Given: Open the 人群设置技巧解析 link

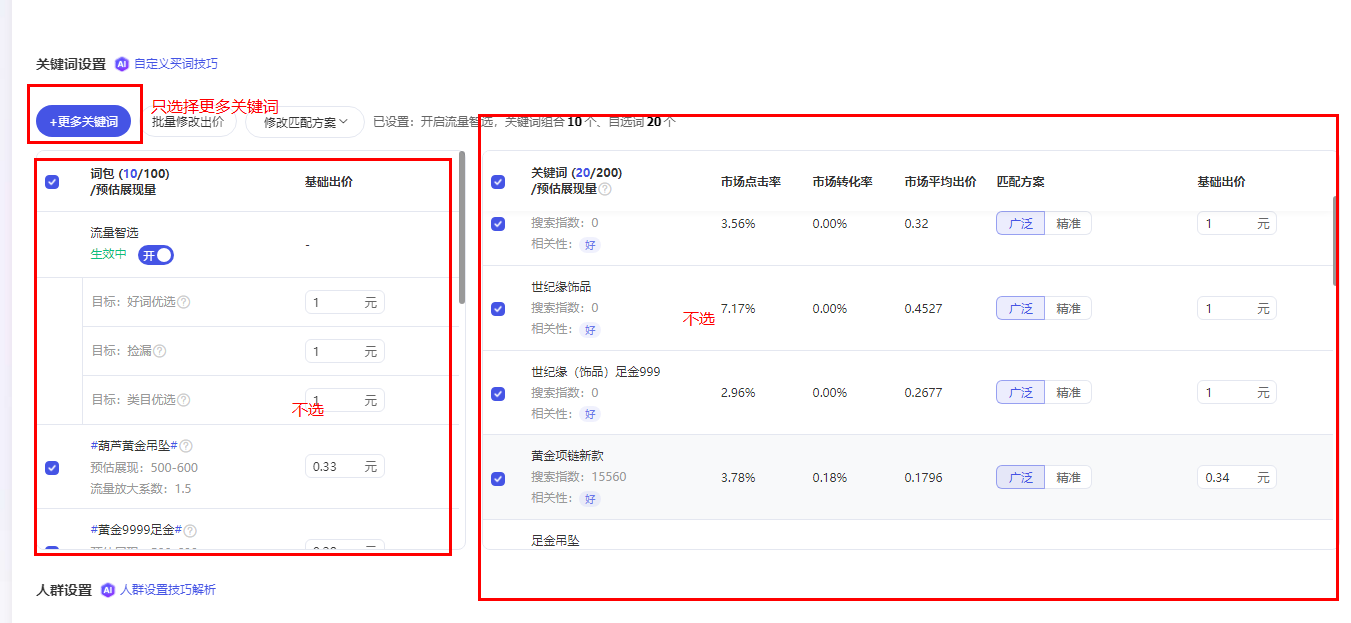Looking at the screenshot, I should pos(167,590).
